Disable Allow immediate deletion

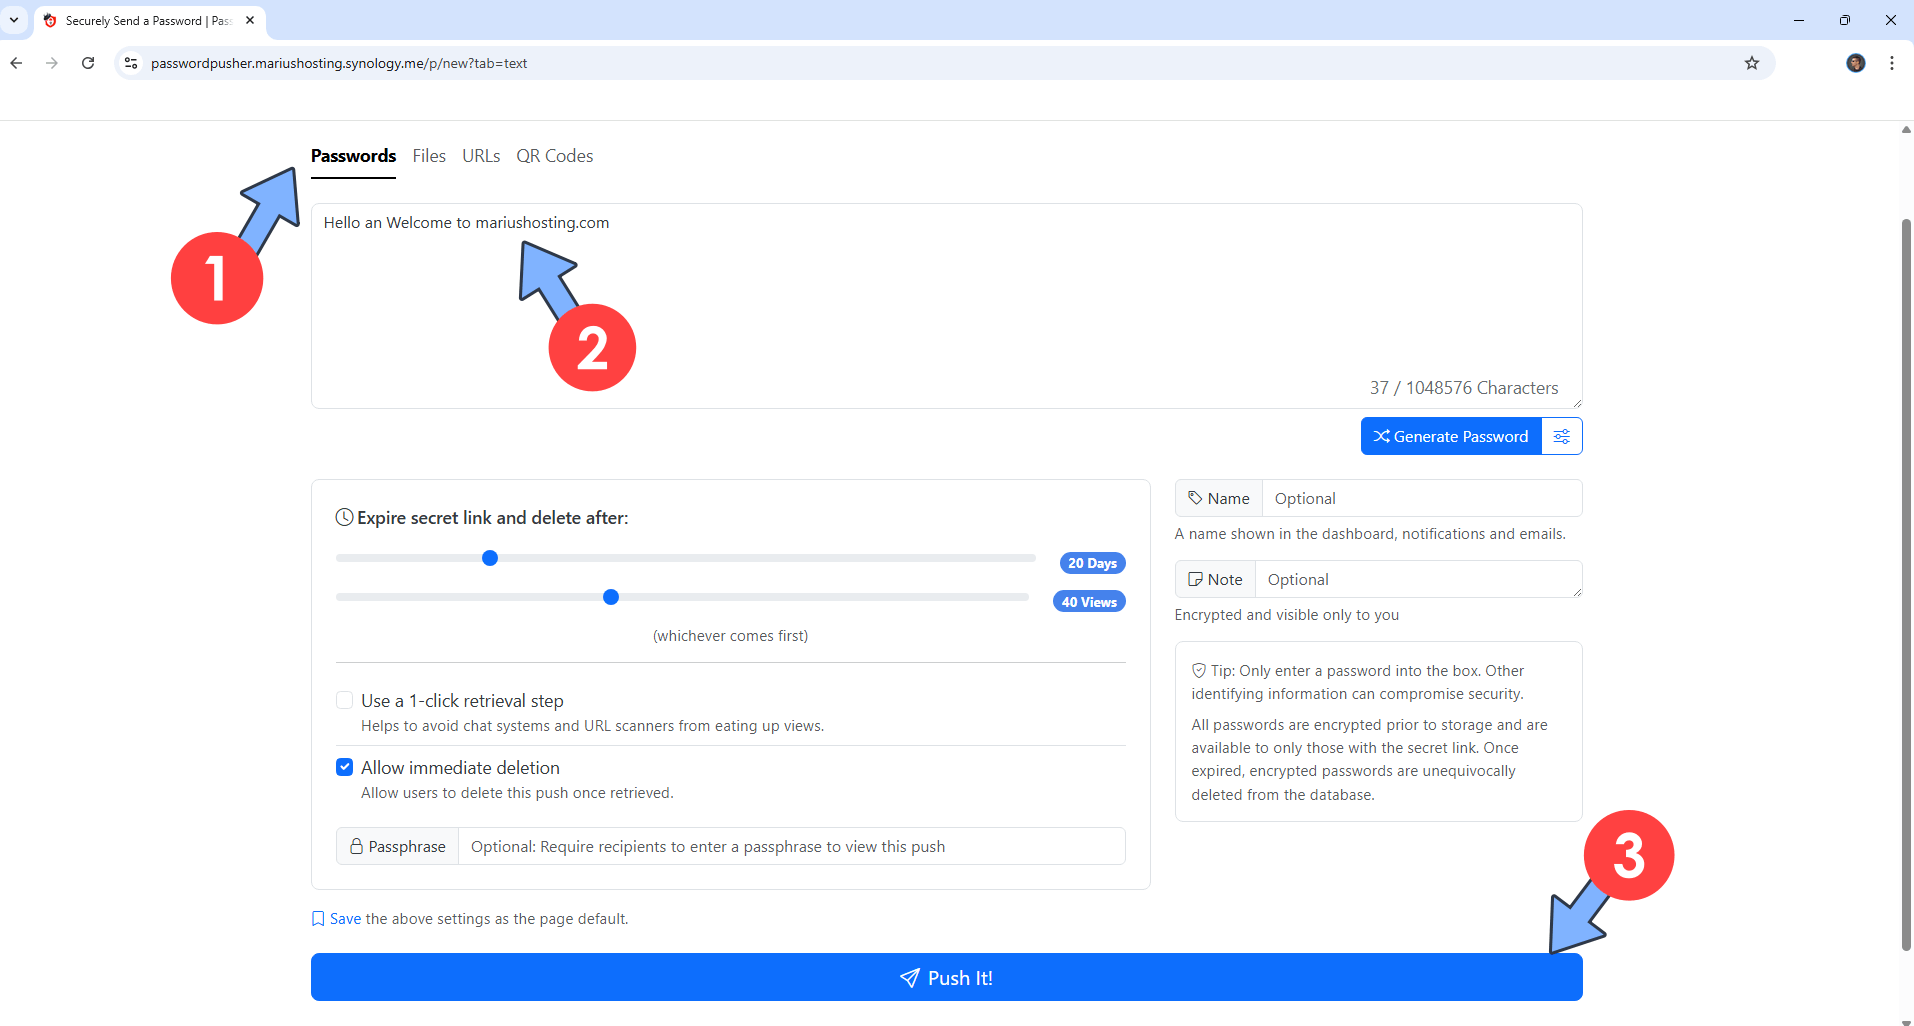344,766
